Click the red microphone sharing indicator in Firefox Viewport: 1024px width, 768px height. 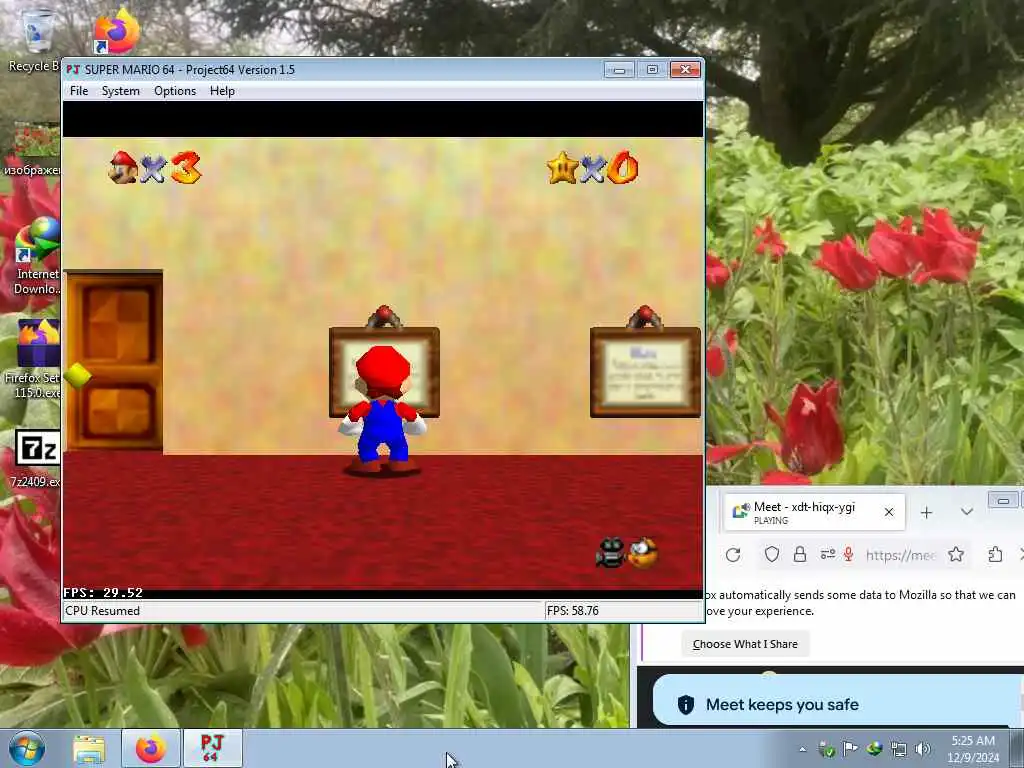848,554
